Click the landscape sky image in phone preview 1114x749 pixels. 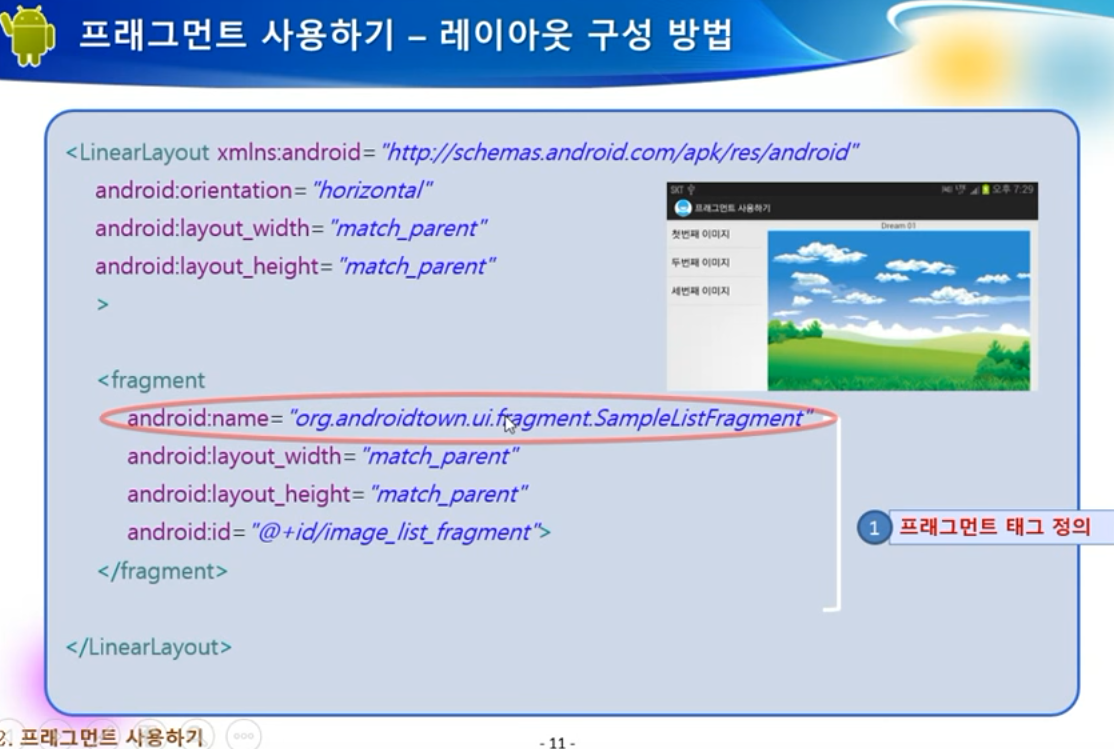point(899,311)
